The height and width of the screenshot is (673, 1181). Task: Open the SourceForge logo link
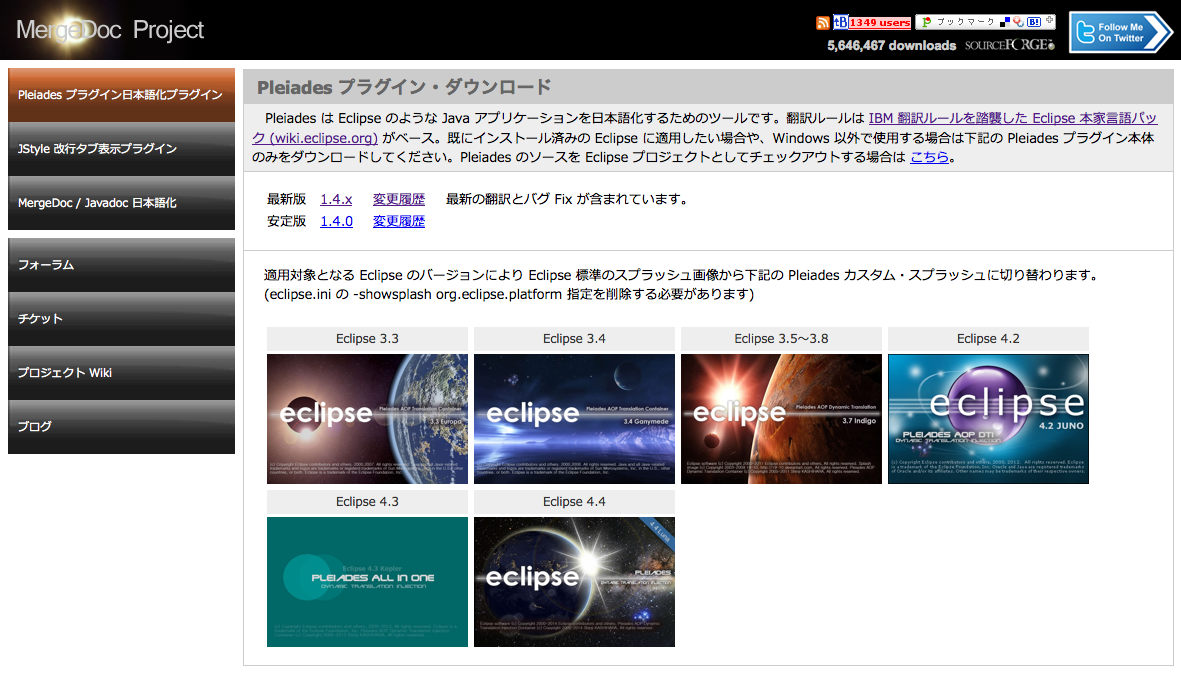tap(1010, 44)
